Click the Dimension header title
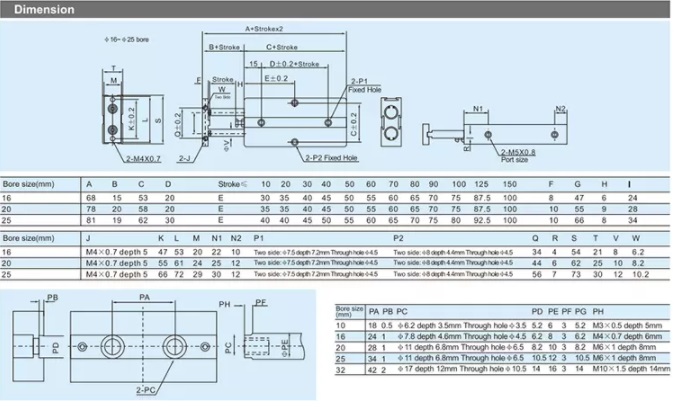This screenshot has height=409, width=674. pyautogui.click(x=44, y=9)
